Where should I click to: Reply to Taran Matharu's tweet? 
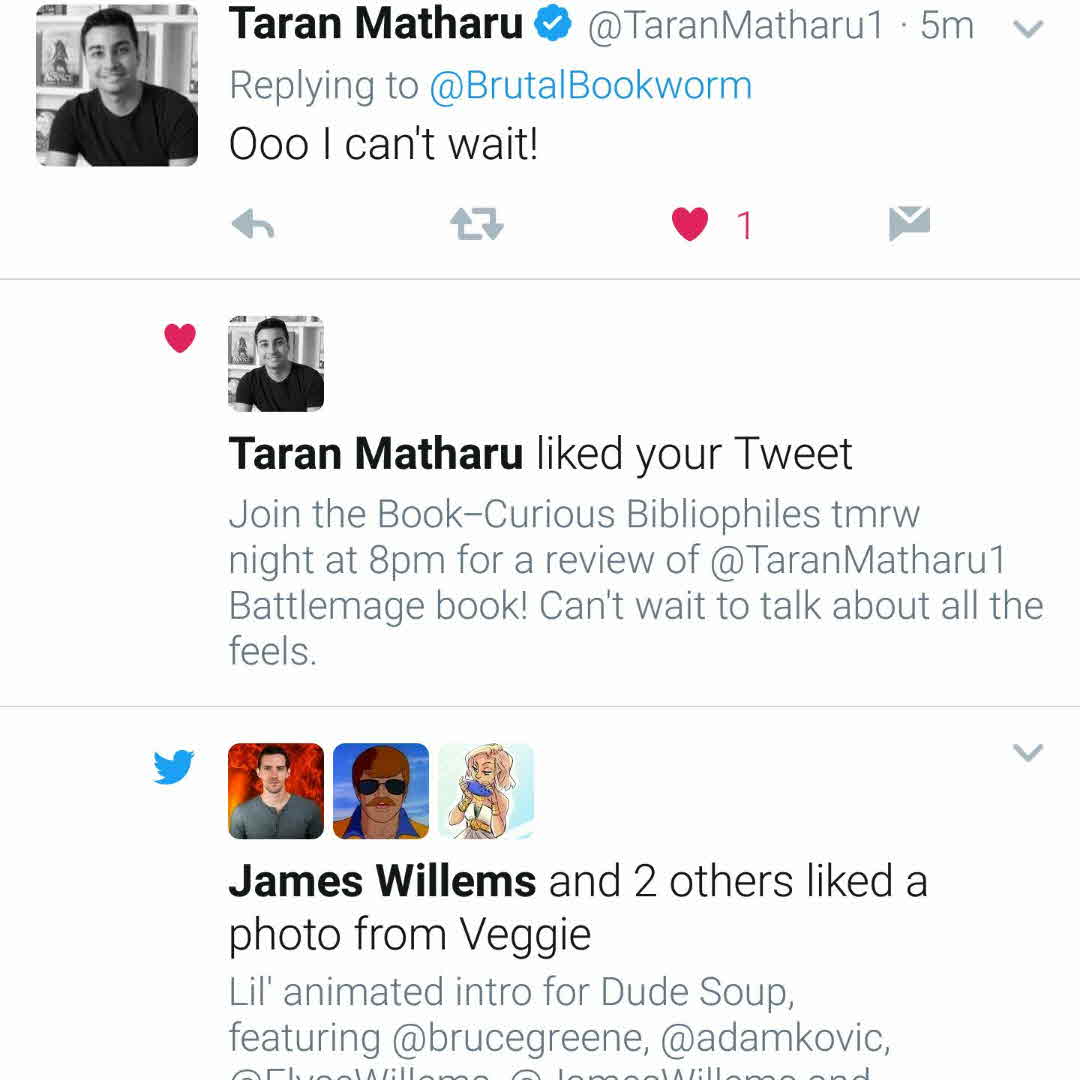(253, 225)
